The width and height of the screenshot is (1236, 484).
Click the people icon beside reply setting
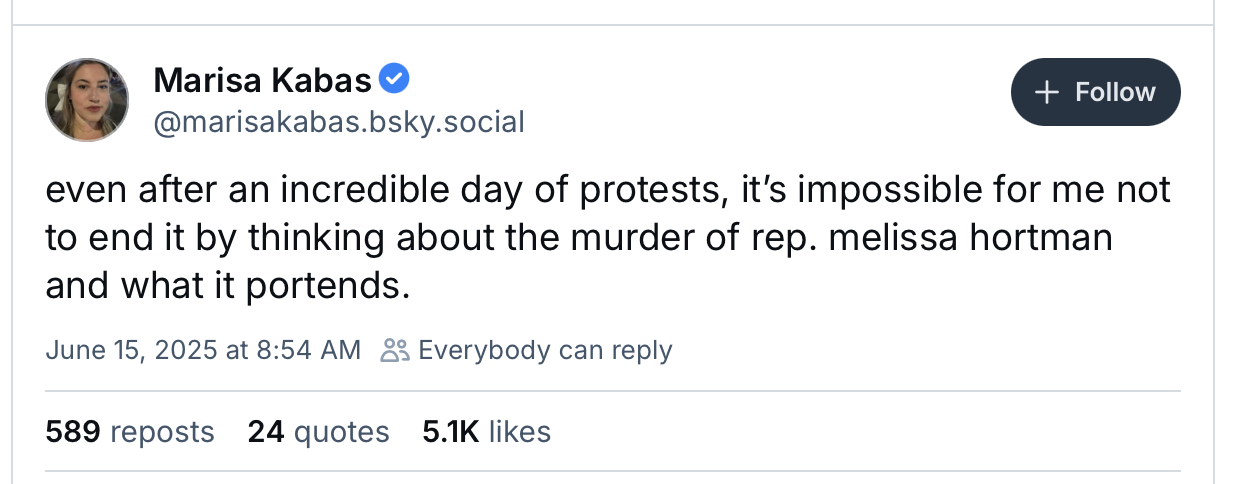point(395,350)
